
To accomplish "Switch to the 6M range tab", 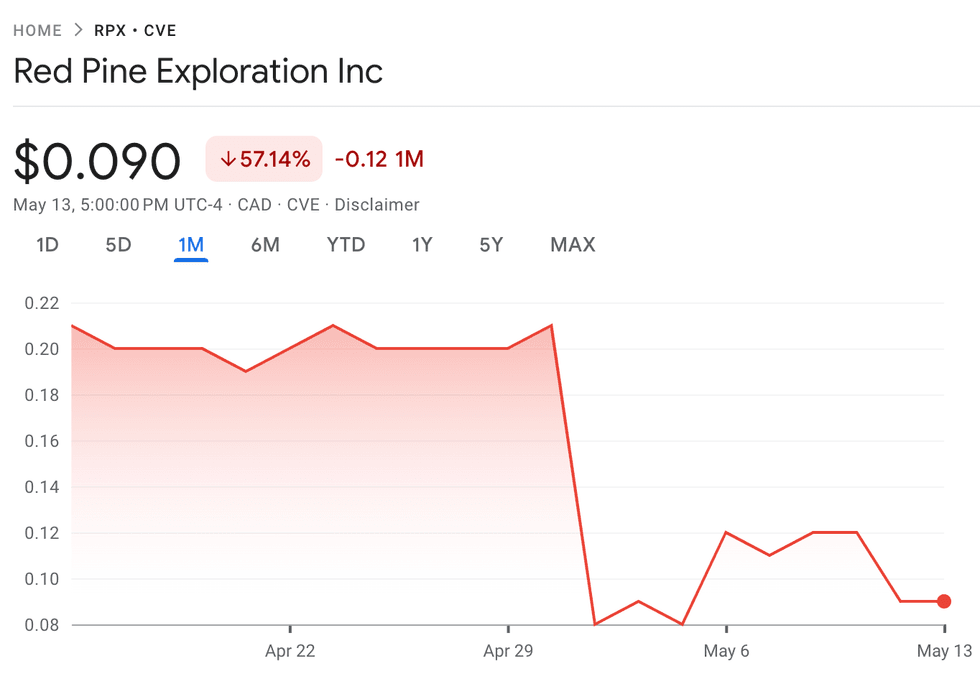I will (x=265, y=244).
